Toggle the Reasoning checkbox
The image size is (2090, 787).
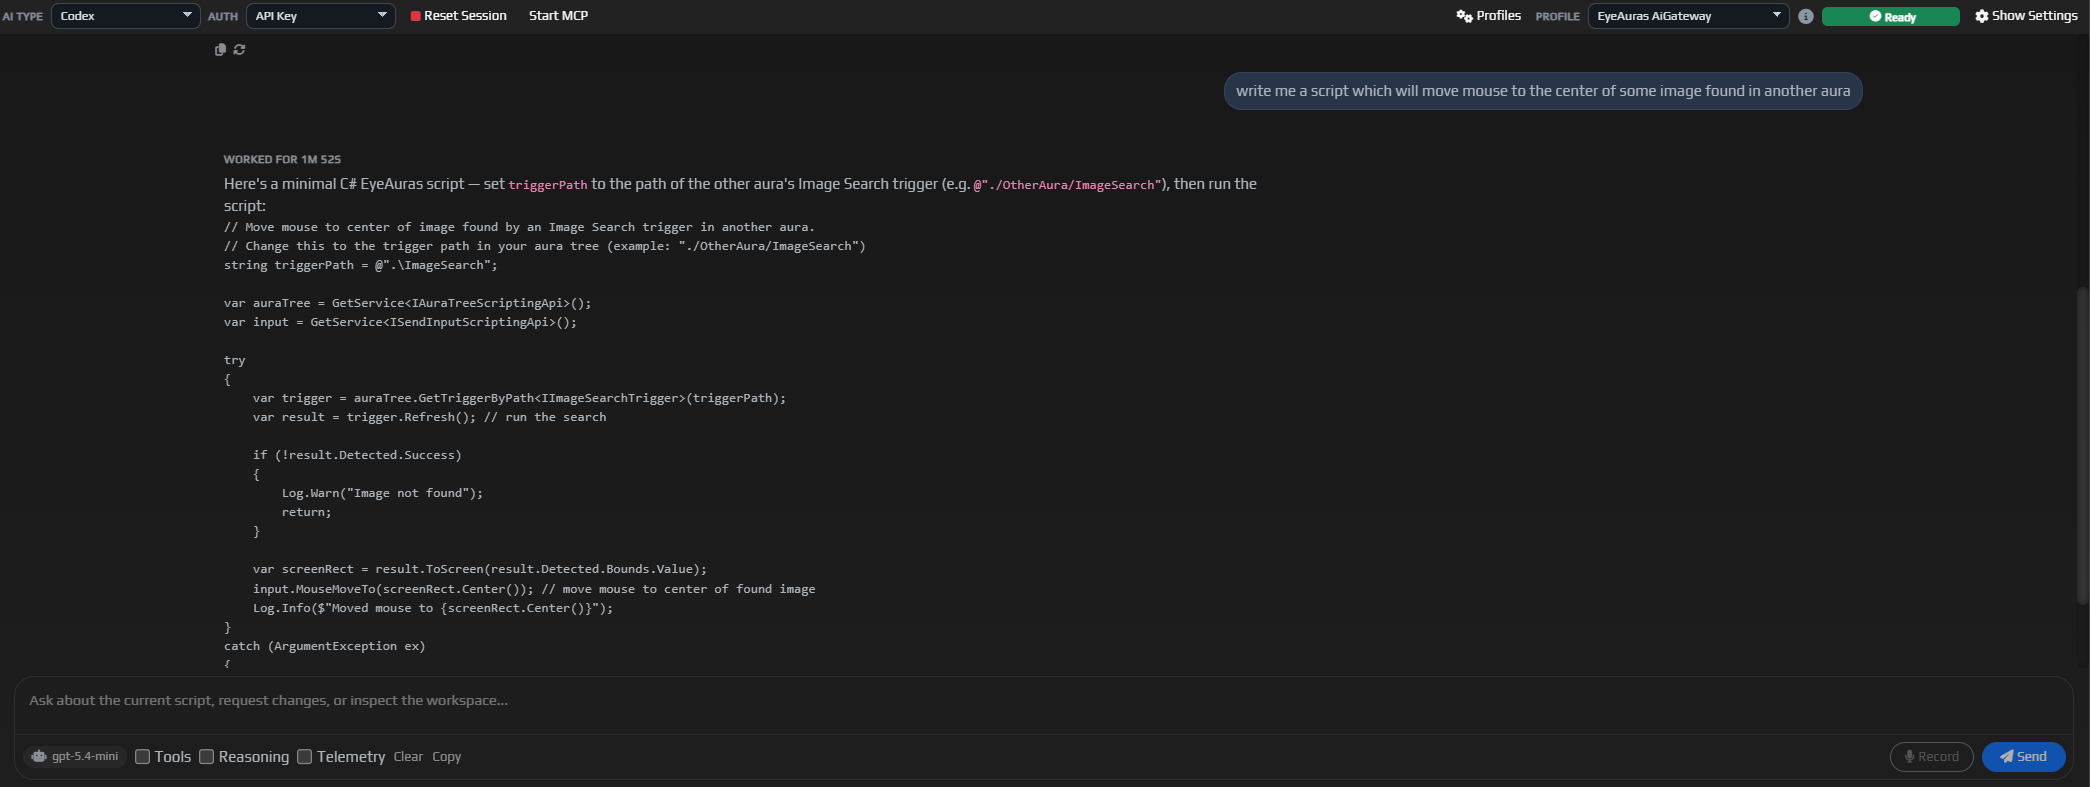pos(207,757)
